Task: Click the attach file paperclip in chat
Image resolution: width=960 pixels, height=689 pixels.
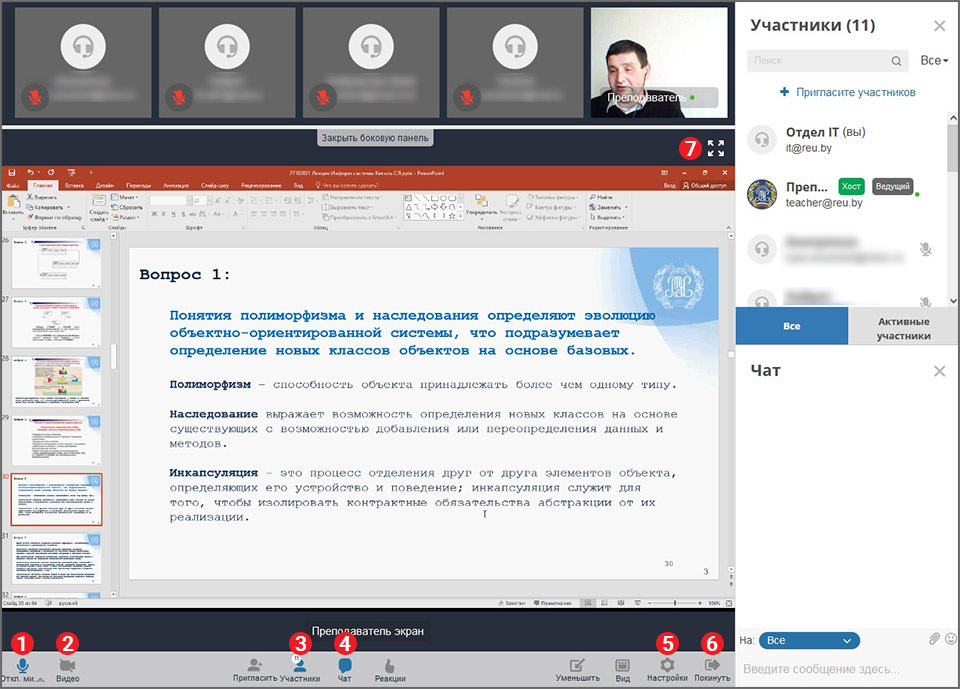Action: [x=934, y=639]
